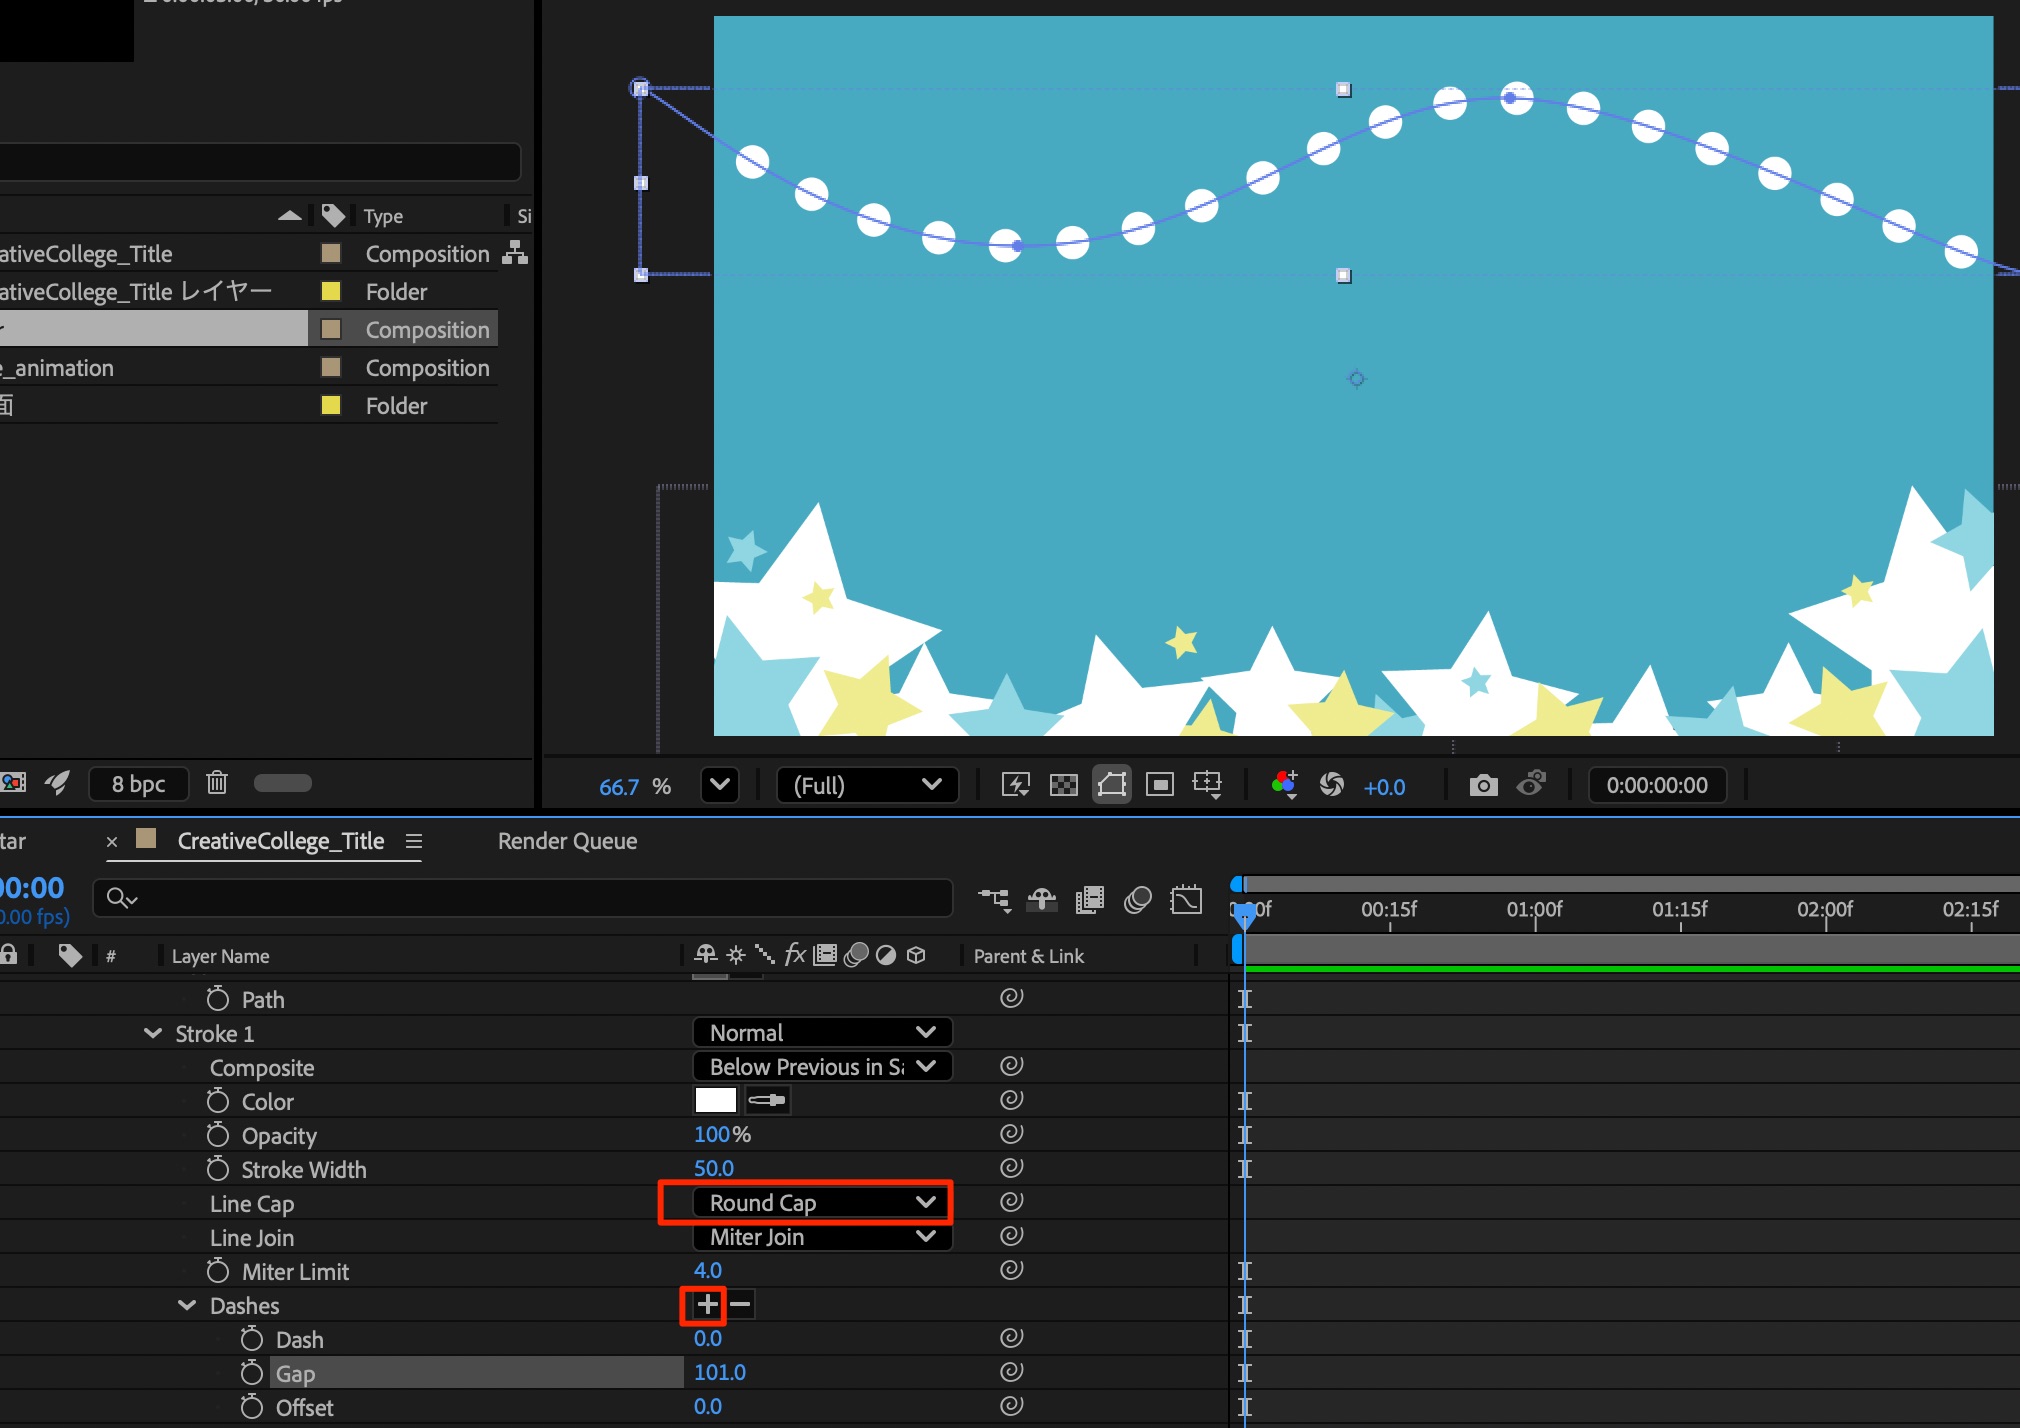Open the channel and color management icon

(x=1284, y=785)
